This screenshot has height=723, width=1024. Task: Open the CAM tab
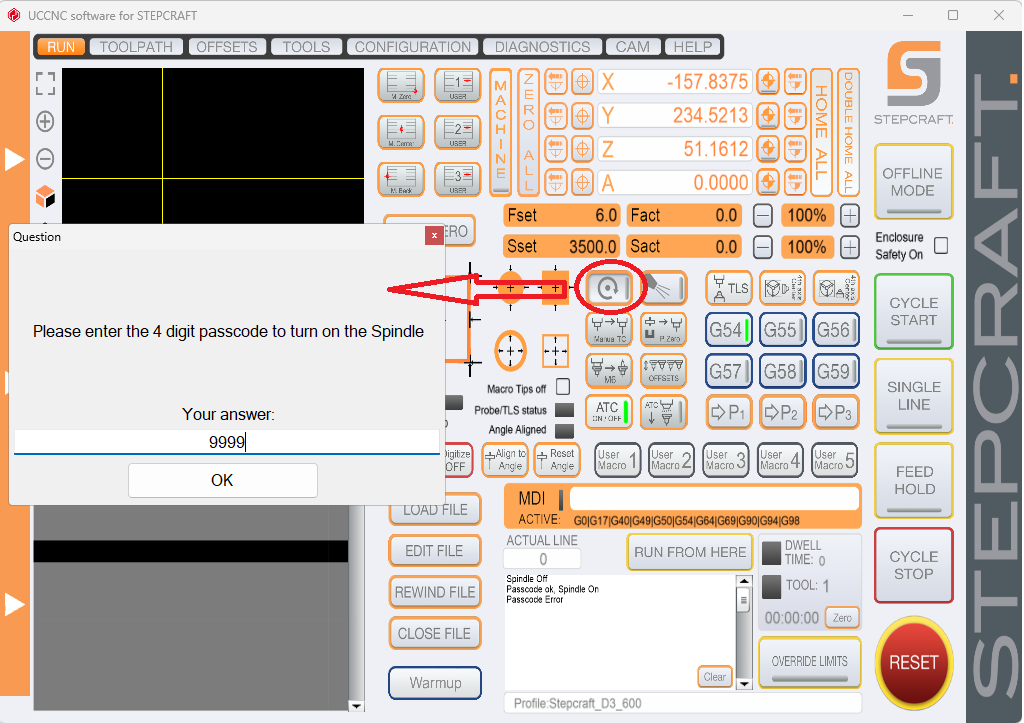(632, 47)
